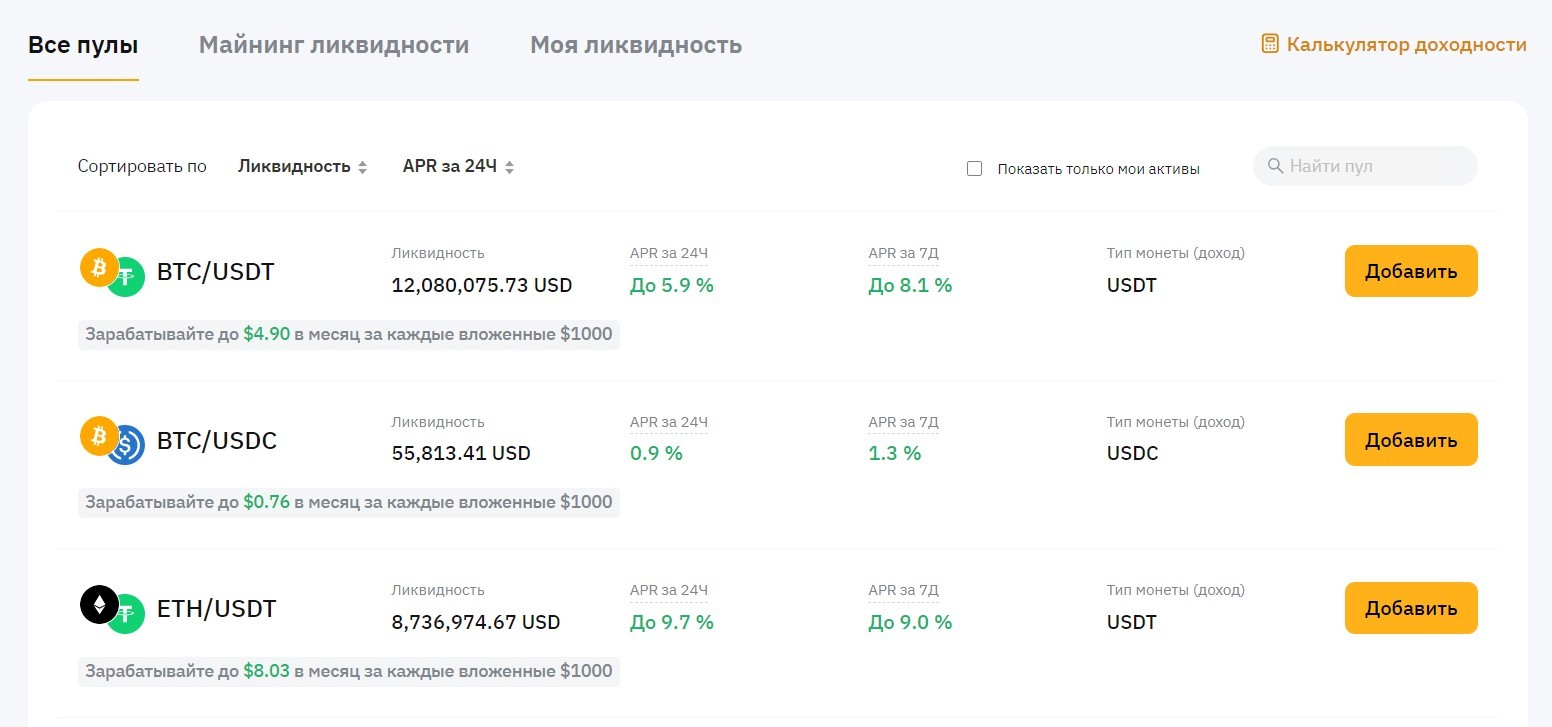Sort pools by APR за 24Ч
1552x727 pixels.
click(458, 166)
